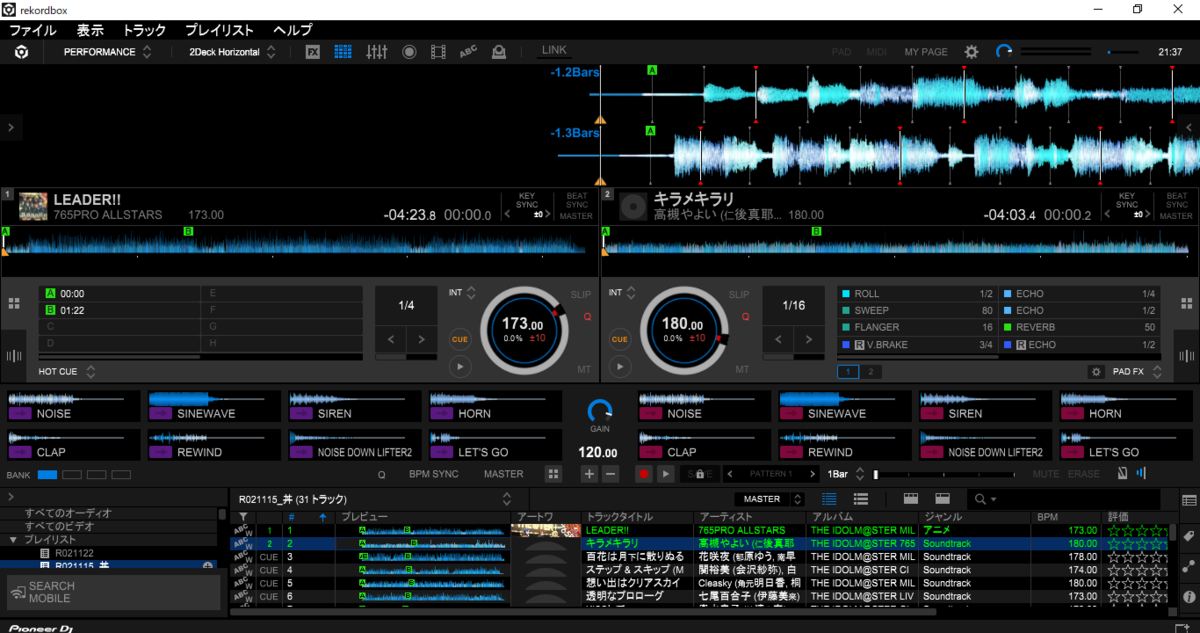This screenshot has height=633, width=1200.
Task: Toggle SLIP on deck 1
Action: 581,294
